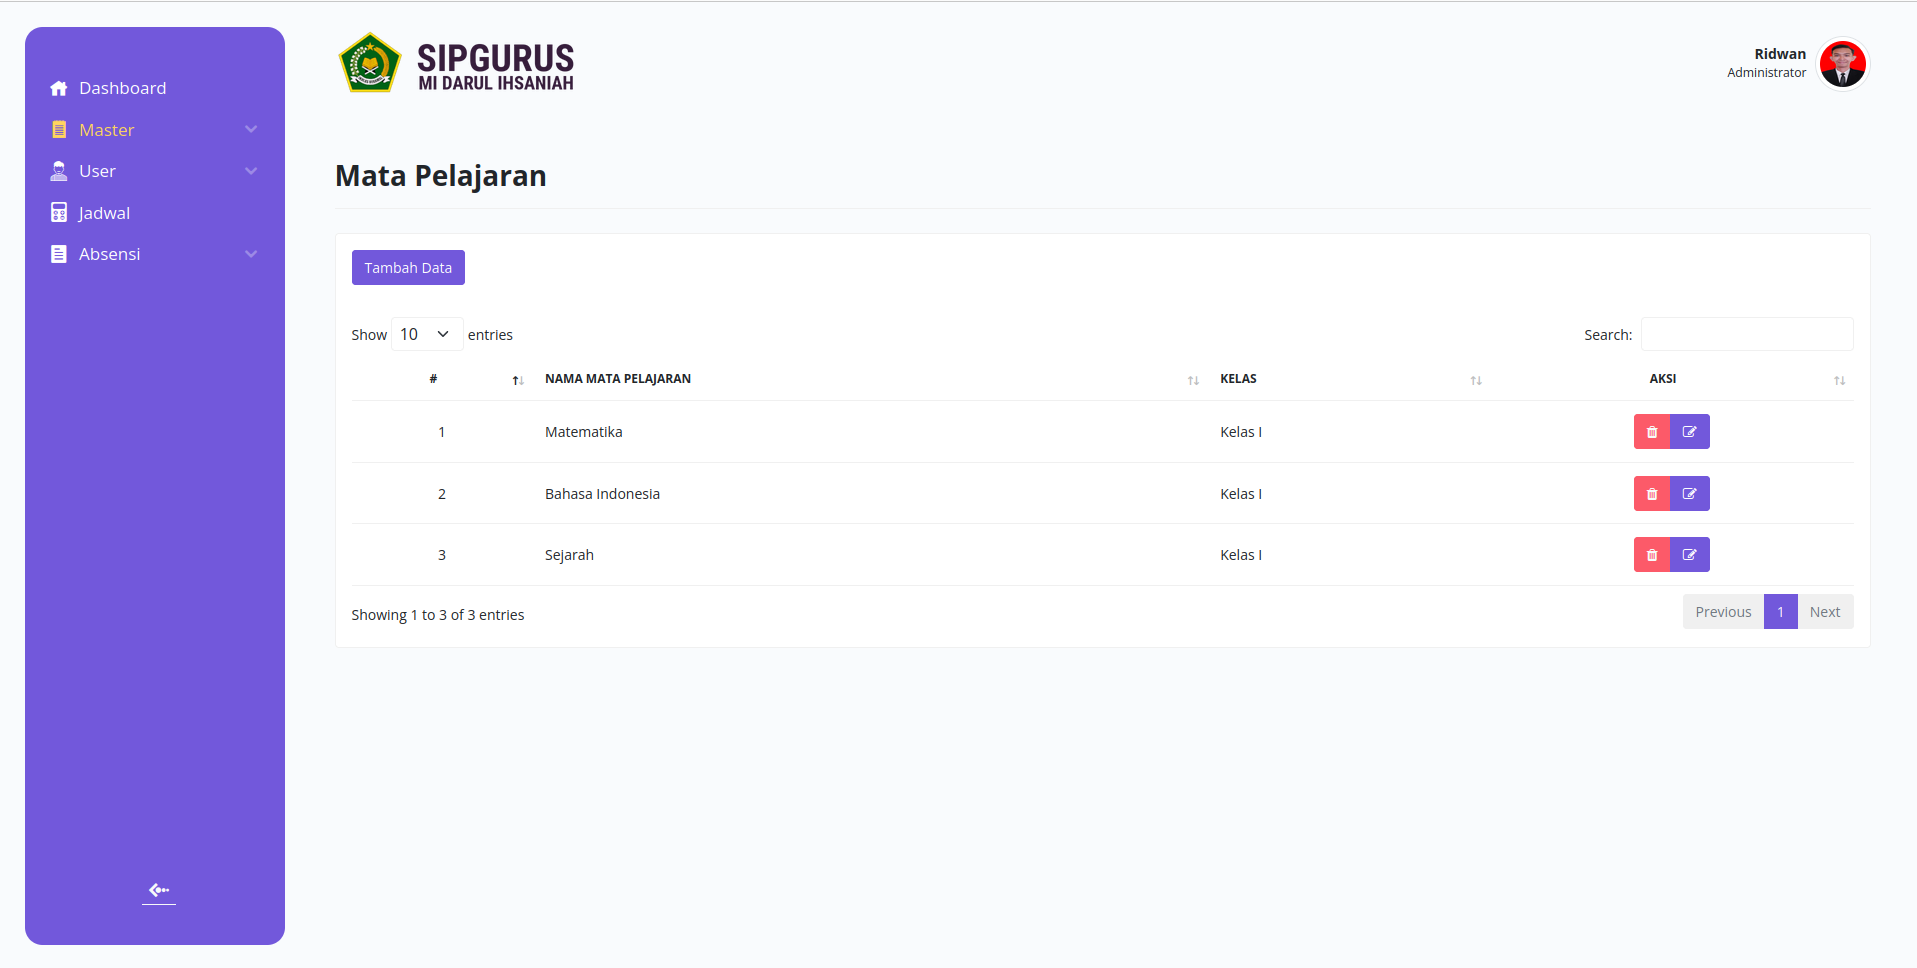The height and width of the screenshot is (968, 1917).
Task: Open the entries per page dropdown
Action: [x=426, y=334]
